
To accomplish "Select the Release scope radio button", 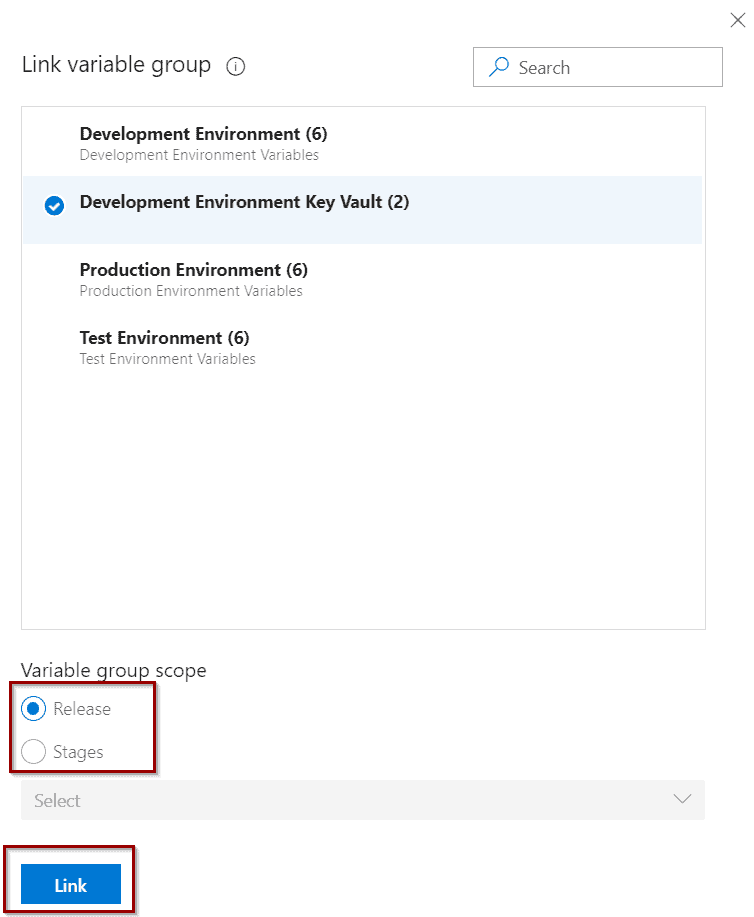I will 33,709.
